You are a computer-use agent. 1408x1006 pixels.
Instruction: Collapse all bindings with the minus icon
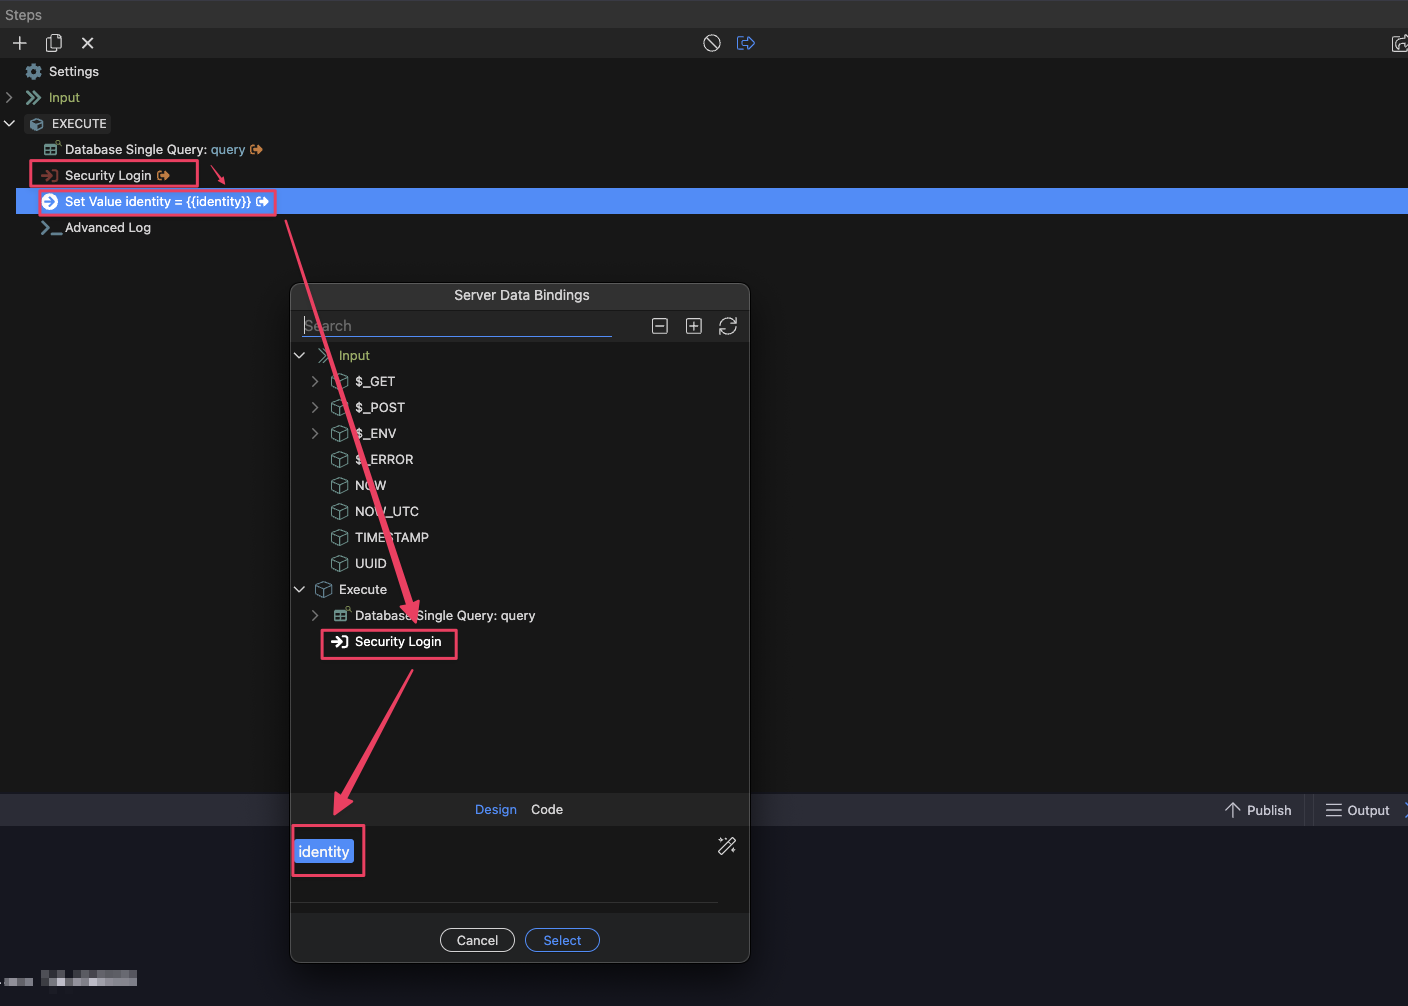coord(659,326)
